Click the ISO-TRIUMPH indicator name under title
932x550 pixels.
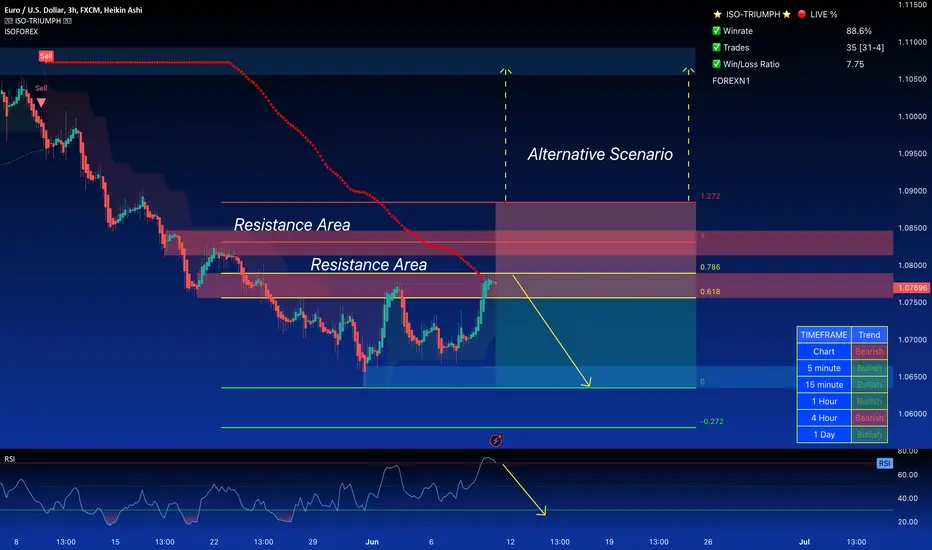pos(38,21)
